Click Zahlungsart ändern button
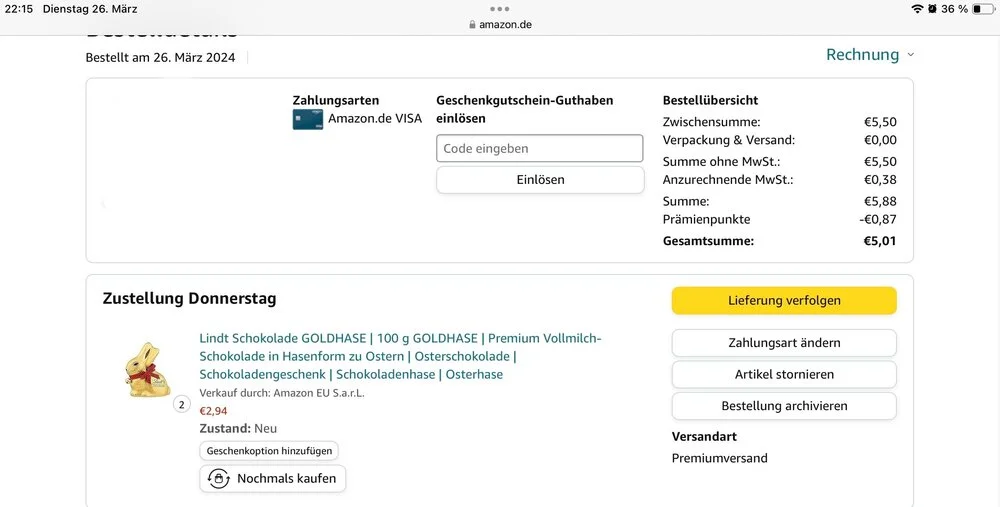This screenshot has width=1000, height=507. point(784,343)
